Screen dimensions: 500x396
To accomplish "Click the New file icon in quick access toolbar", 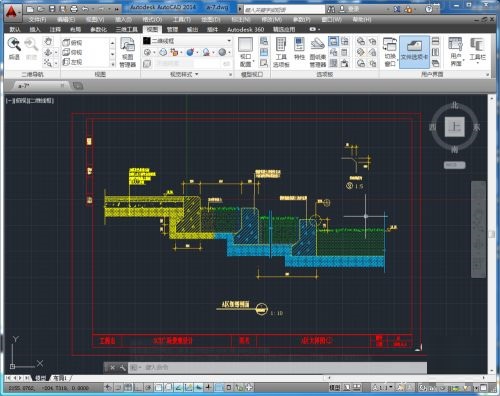I will pos(30,9).
